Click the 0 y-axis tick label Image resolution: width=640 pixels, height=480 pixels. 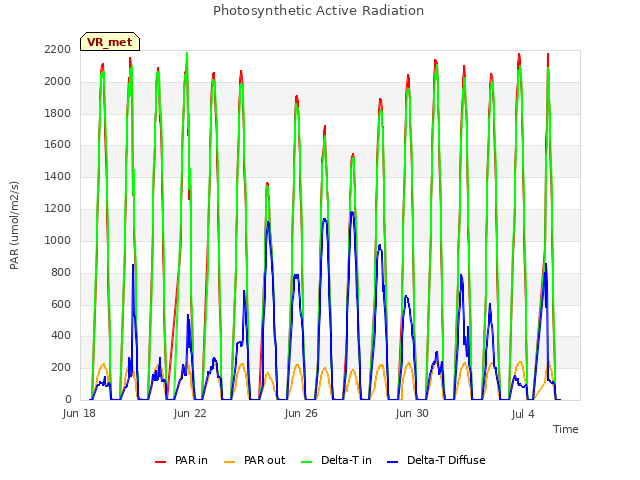click(68, 400)
